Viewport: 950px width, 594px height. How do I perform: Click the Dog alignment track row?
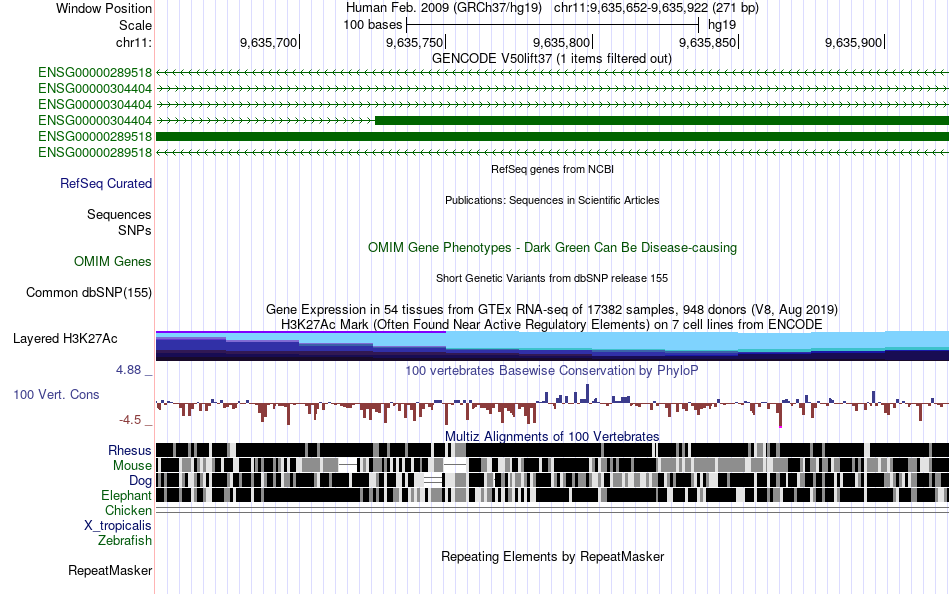[553, 480]
